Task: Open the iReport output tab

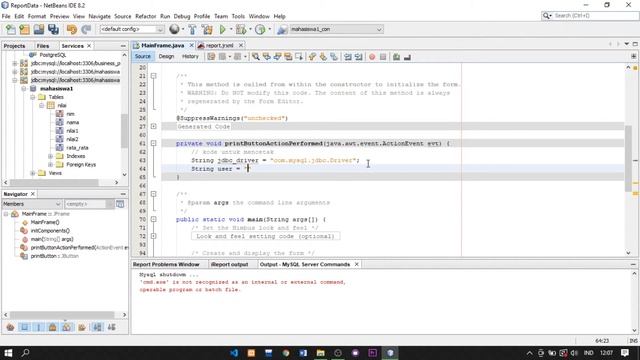Action: [x=230, y=264]
